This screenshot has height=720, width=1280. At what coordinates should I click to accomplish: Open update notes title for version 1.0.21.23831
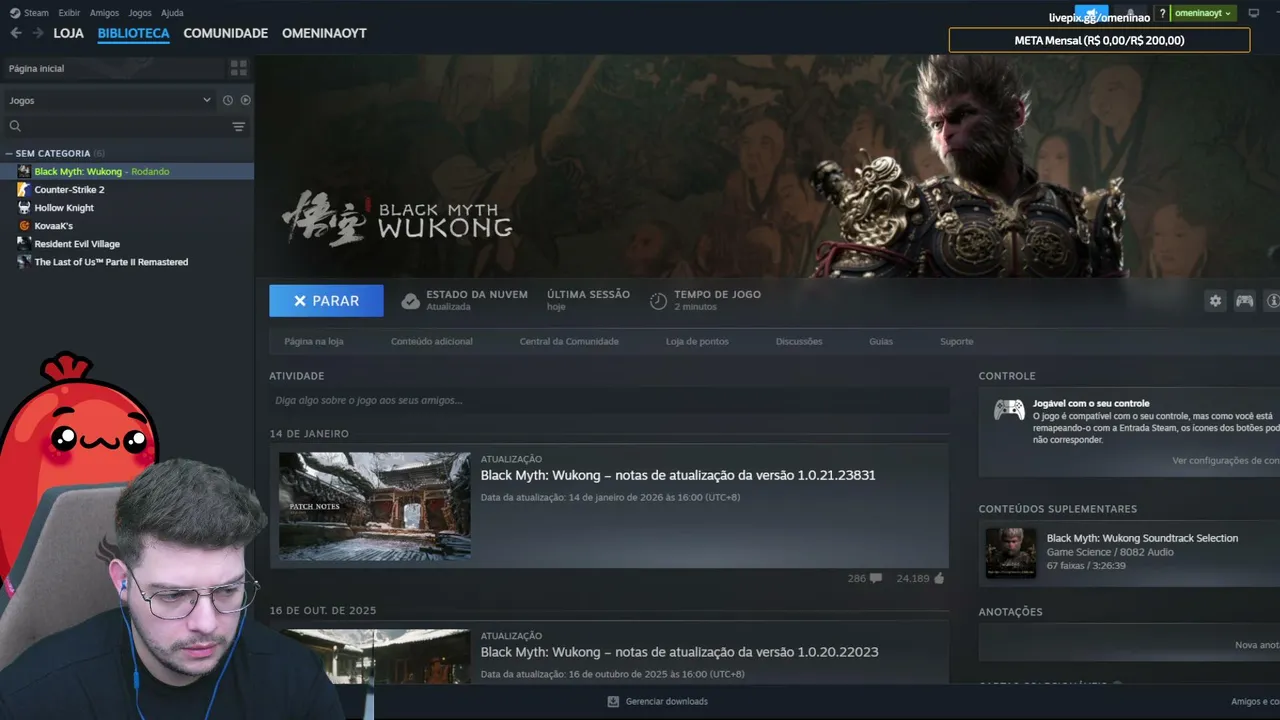(678, 475)
